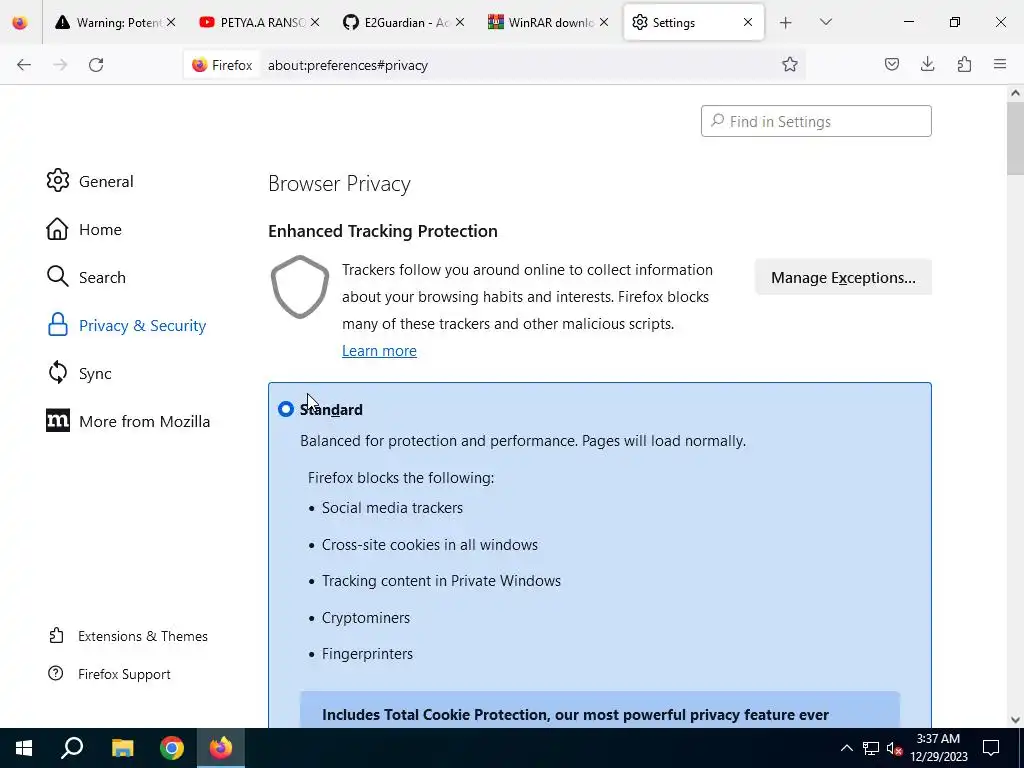Click the Search magnifier icon in sidebar
Image resolution: width=1024 pixels, height=768 pixels.
point(57,276)
